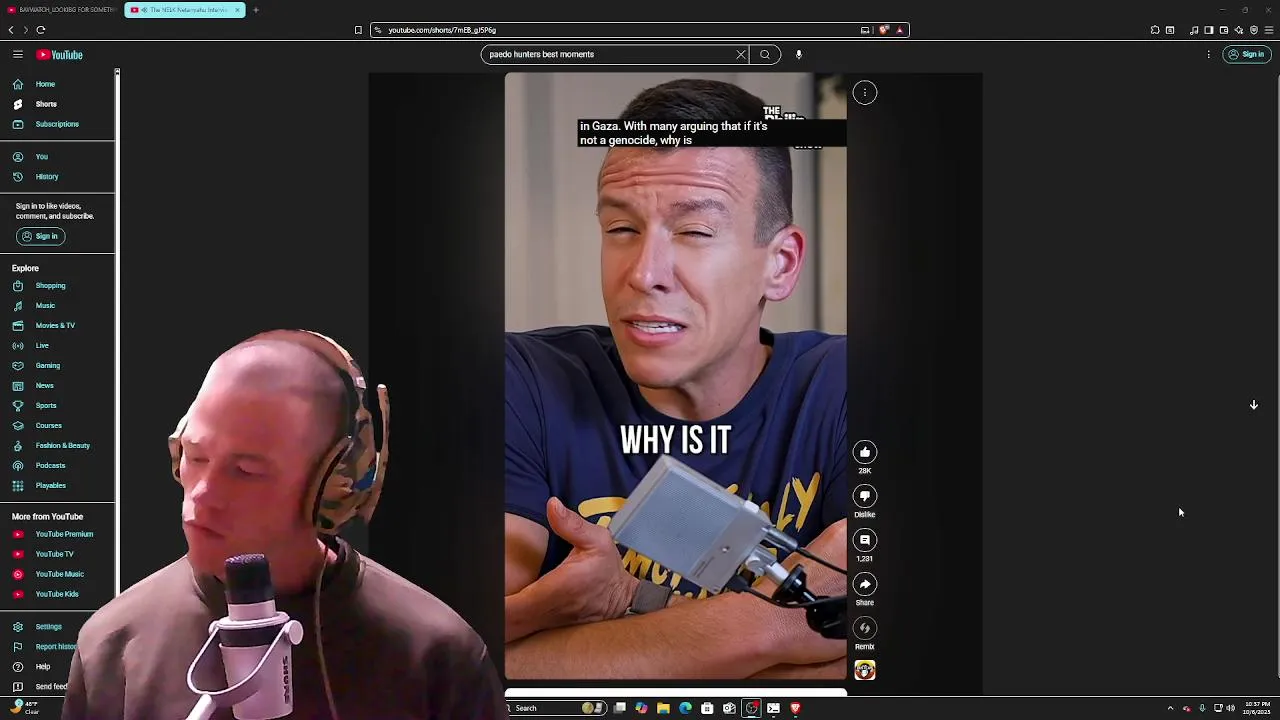Open YouTube Kids link
The image size is (1280, 720).
point(58,594)
